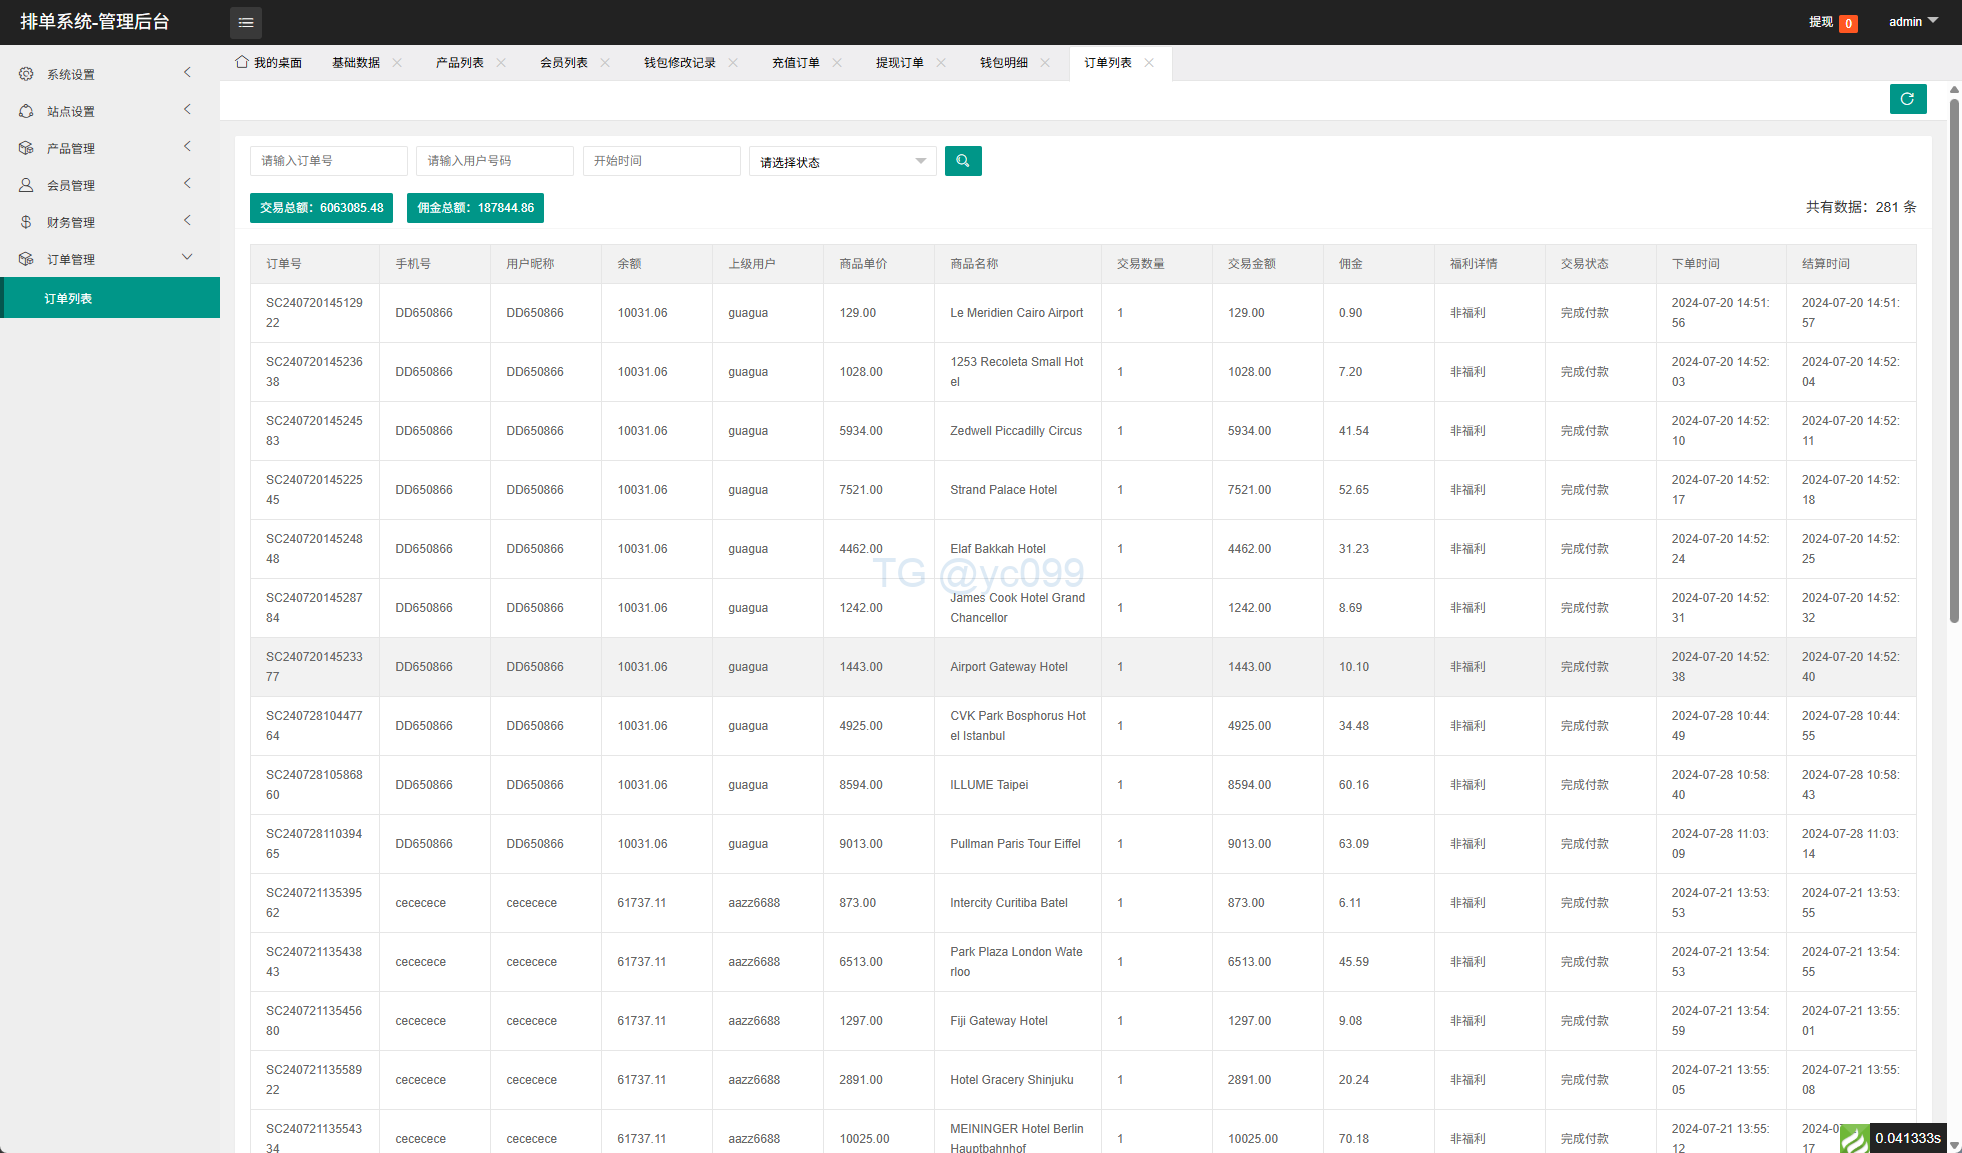Click the home icon on 我的桌面 tab
Image resolution: width=1962 pixels, height=1153 pixels.
coord(242,62)
